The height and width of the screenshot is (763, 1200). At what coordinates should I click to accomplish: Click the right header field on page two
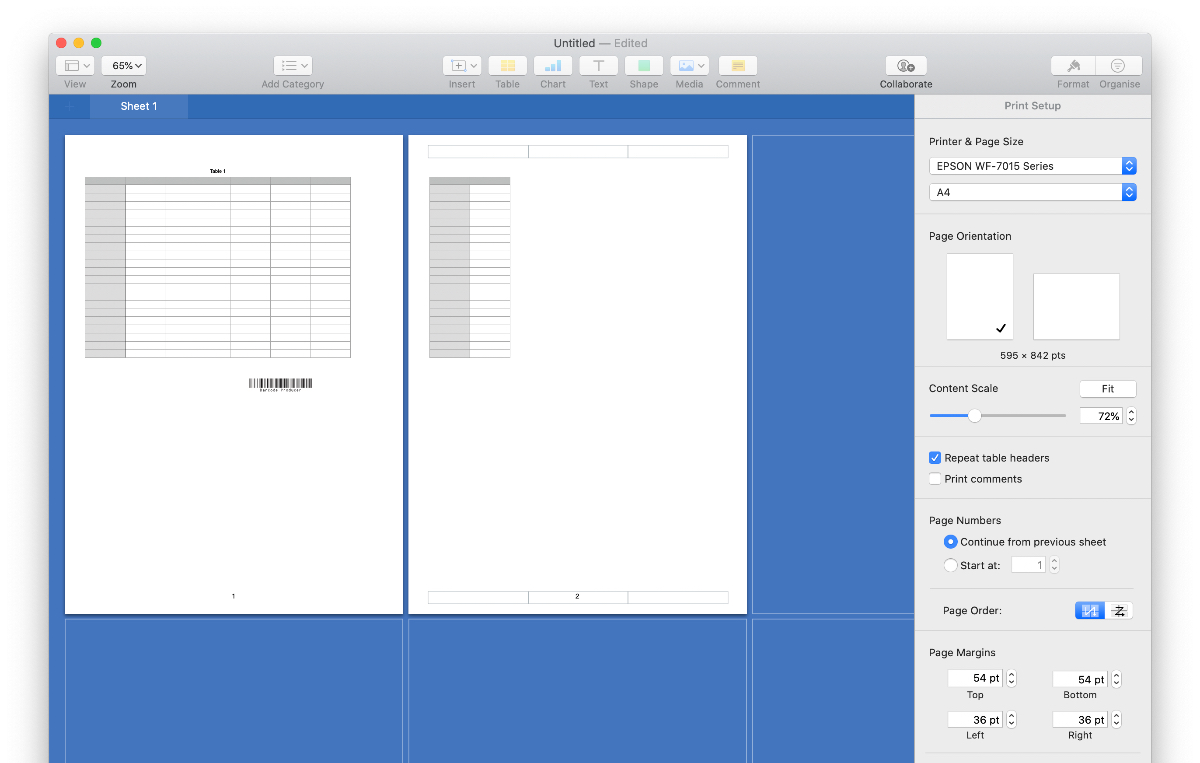click(x=678, y=152)
